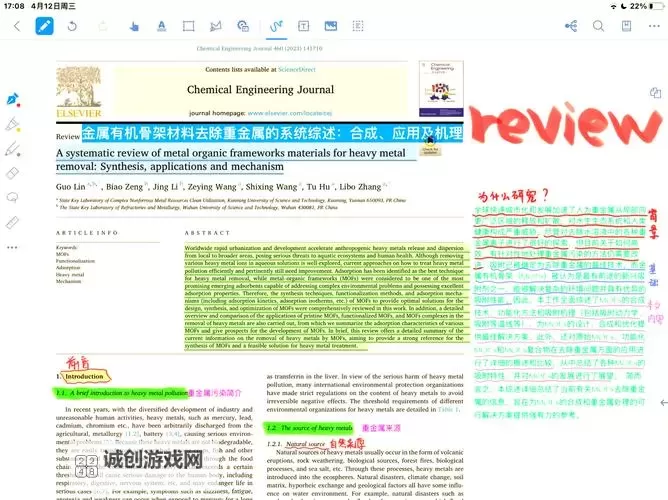This screenshot has width=668, height=500.
Task: Open the lasso cut tool
Action: [x=216, y=26]
